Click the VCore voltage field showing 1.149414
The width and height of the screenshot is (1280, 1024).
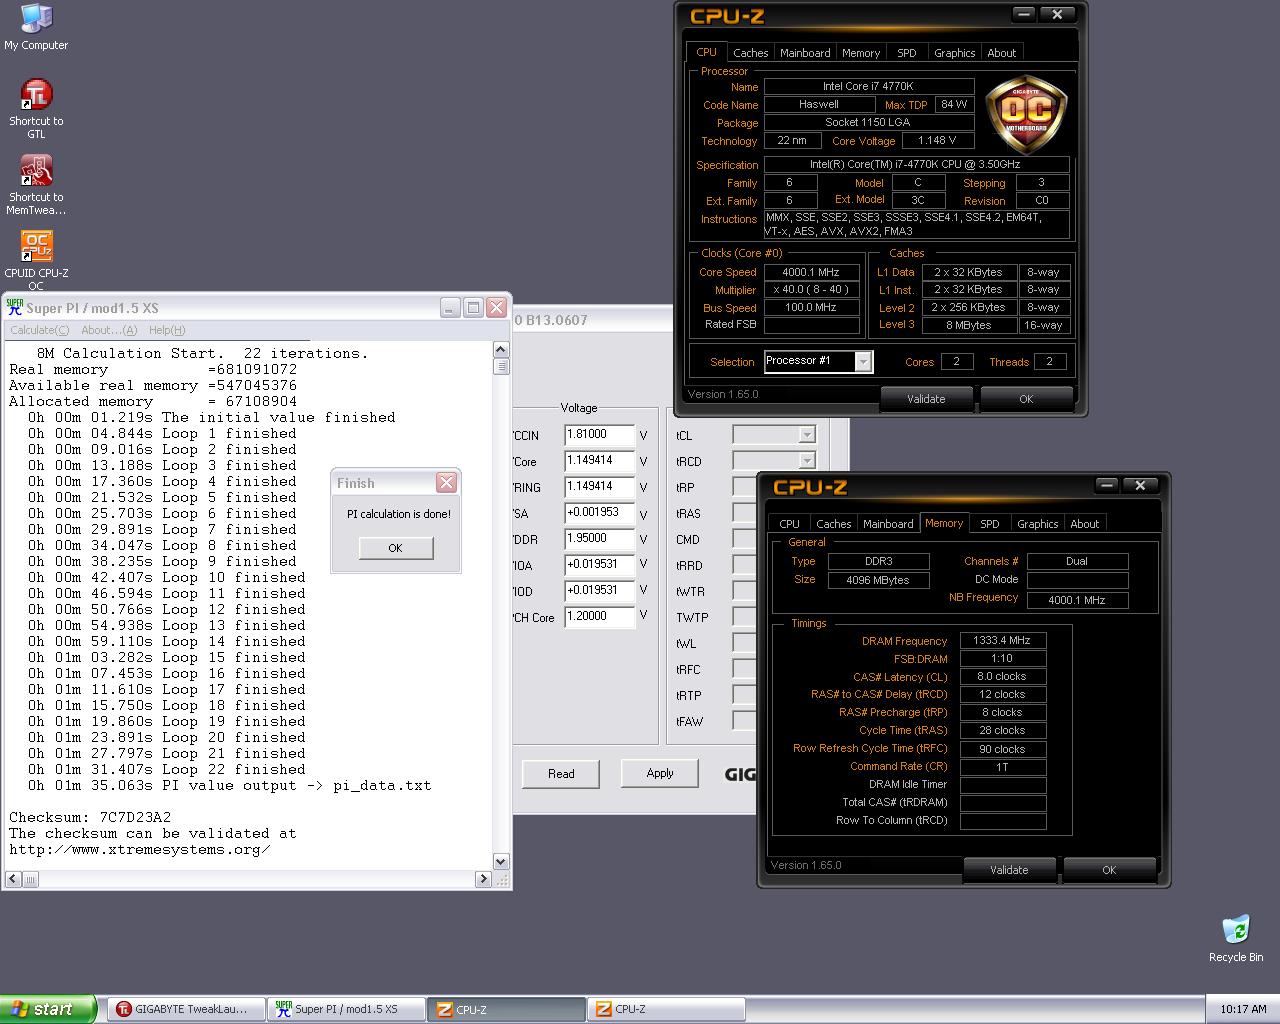tap(600, 461)
